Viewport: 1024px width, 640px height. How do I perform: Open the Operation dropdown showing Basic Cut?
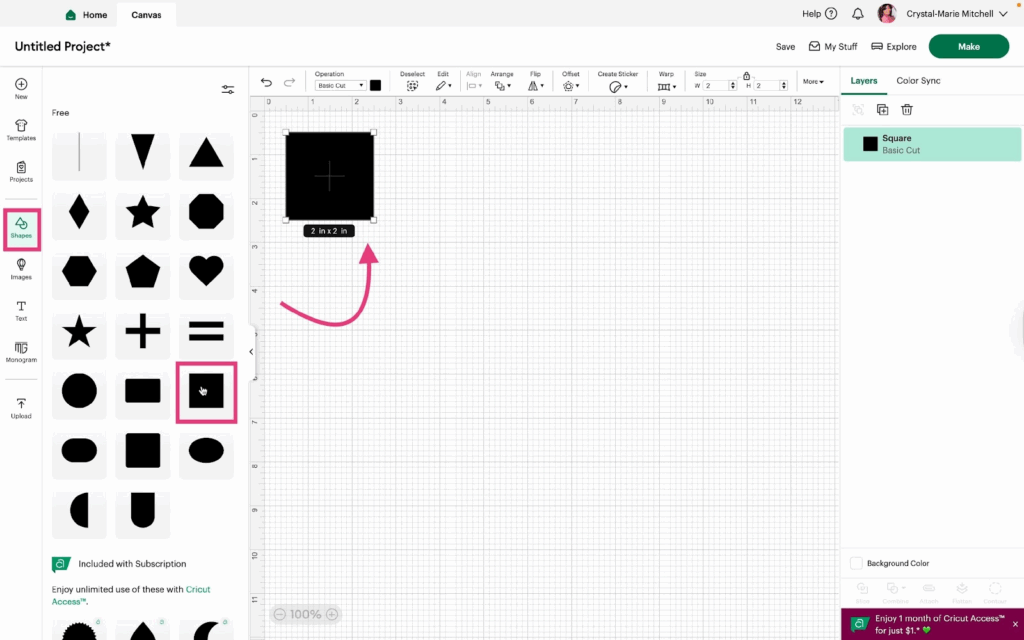(x=340, y=86)
